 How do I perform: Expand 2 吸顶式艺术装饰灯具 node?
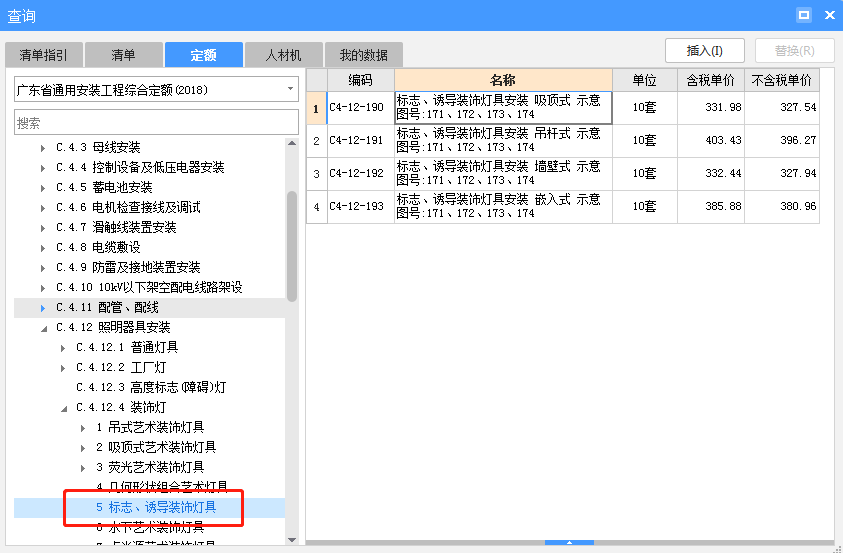point(83,448)
